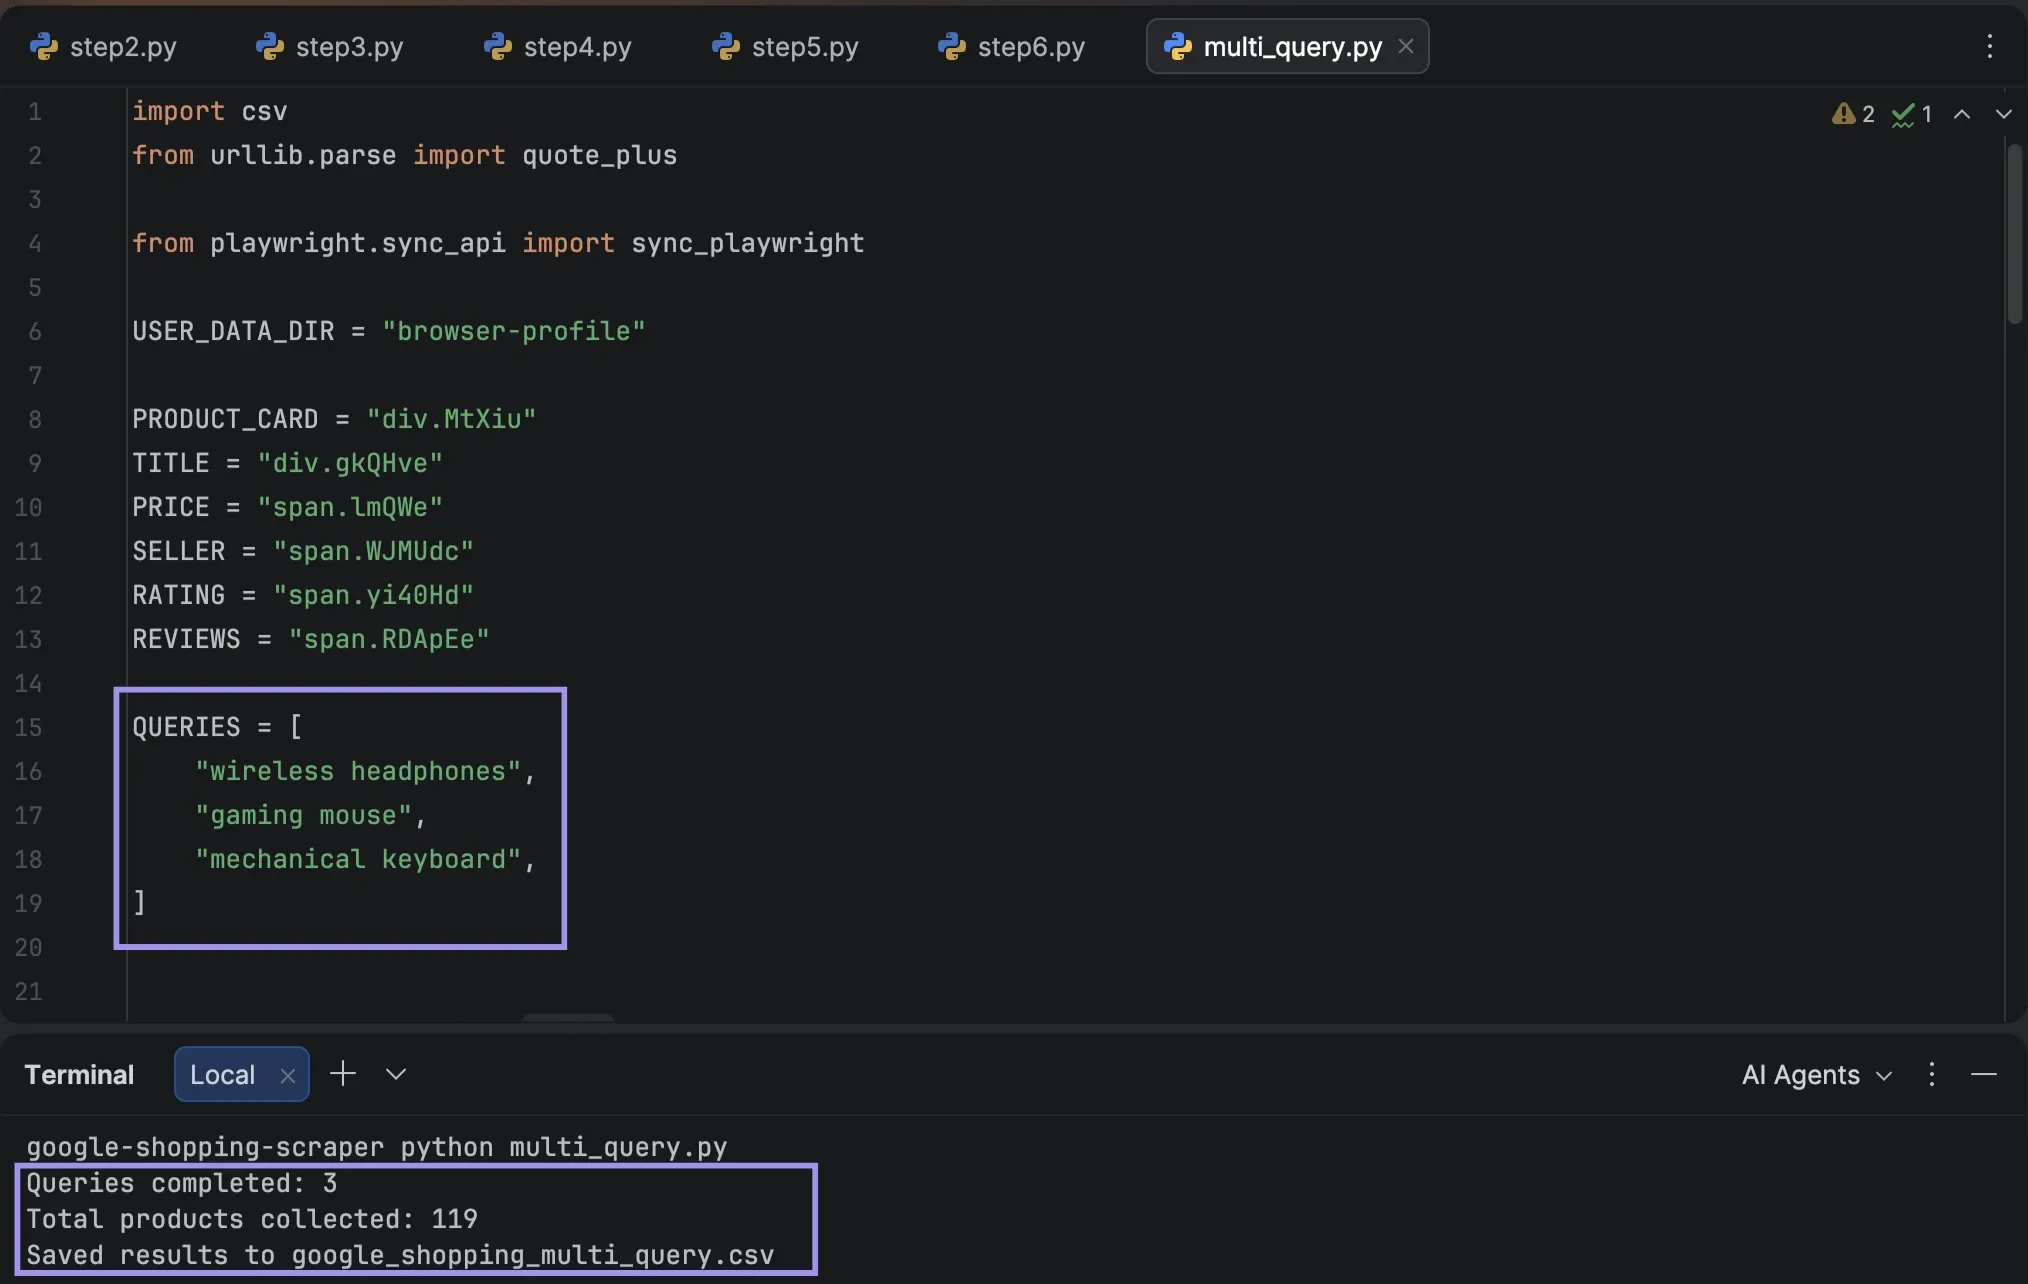Viewport: 2028px width, 1284px height.
Task: Go to previous highlighted problem arrow
Action: [x=1962, y=114]
